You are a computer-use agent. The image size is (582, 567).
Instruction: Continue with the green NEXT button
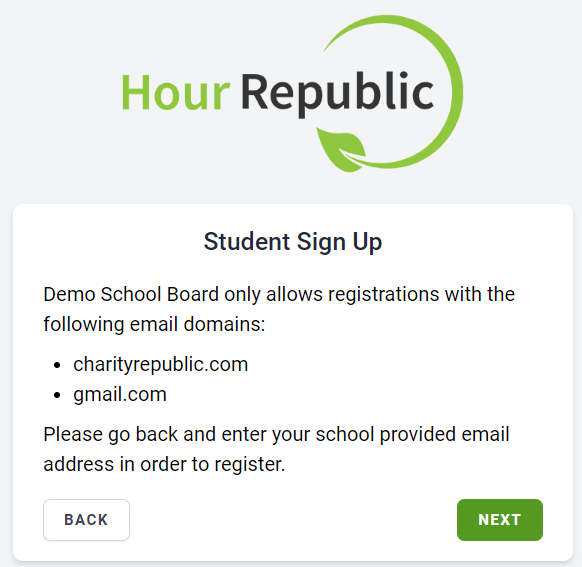(500, 520)
